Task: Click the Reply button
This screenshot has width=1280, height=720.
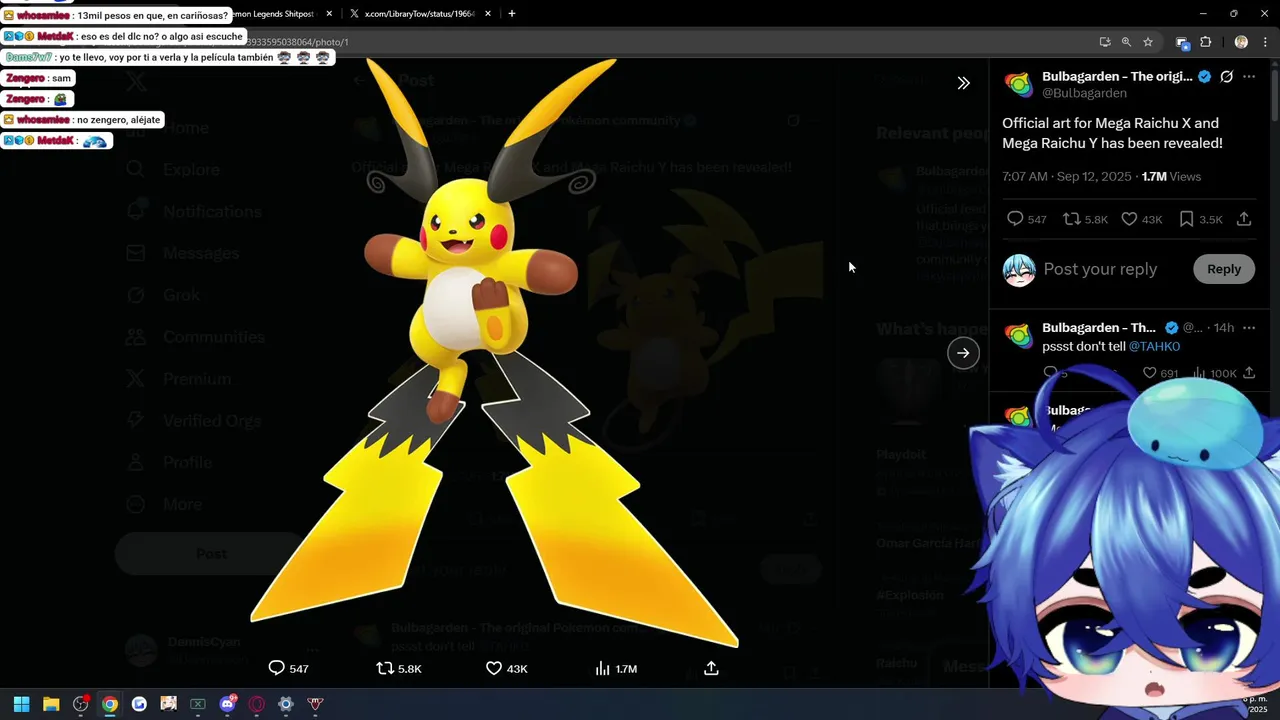Action: (x=1223, y=269)
